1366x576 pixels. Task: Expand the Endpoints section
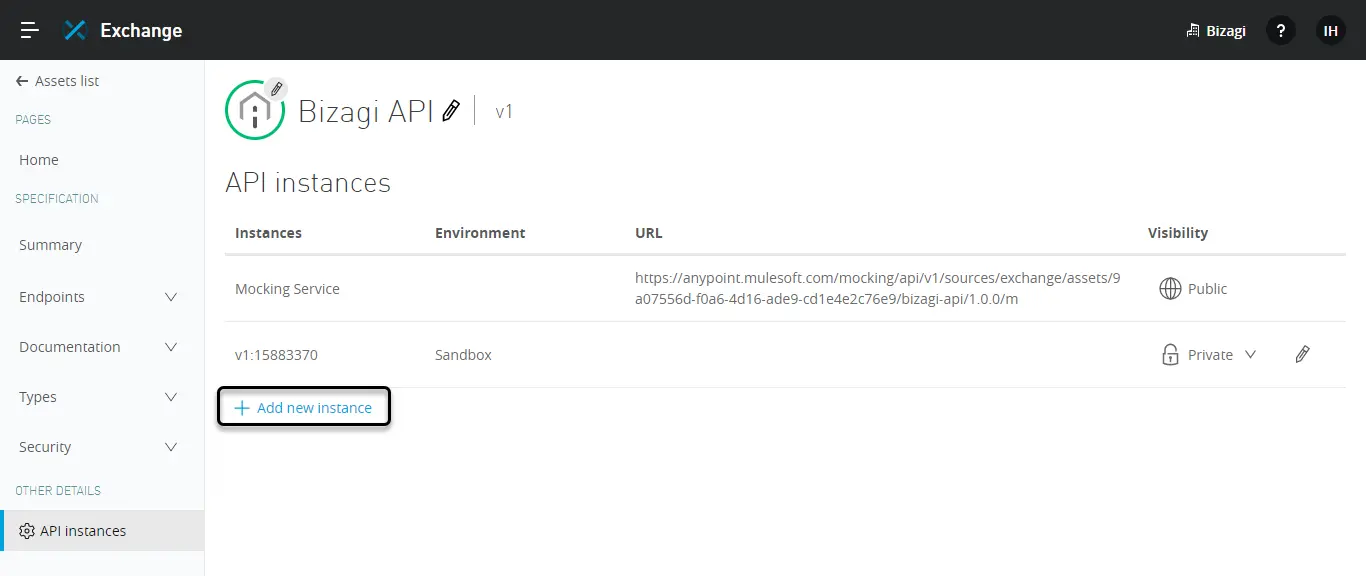tap(171, 297)
